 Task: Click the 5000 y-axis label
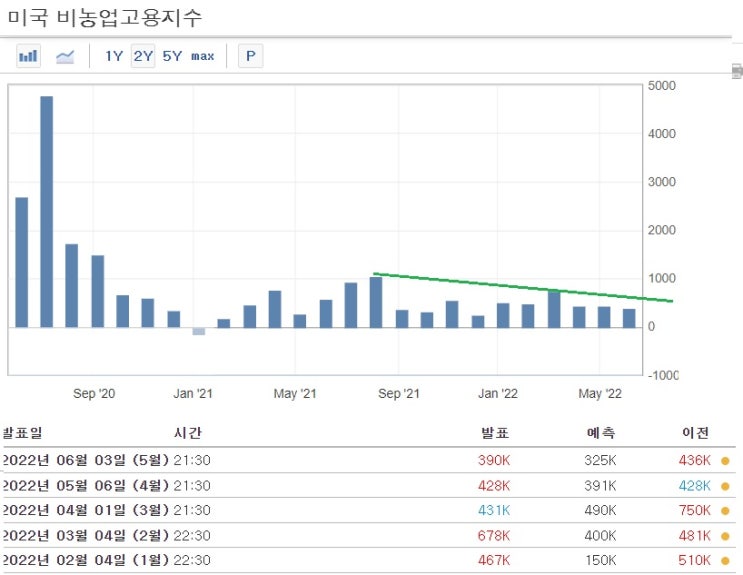coord(661,86)
